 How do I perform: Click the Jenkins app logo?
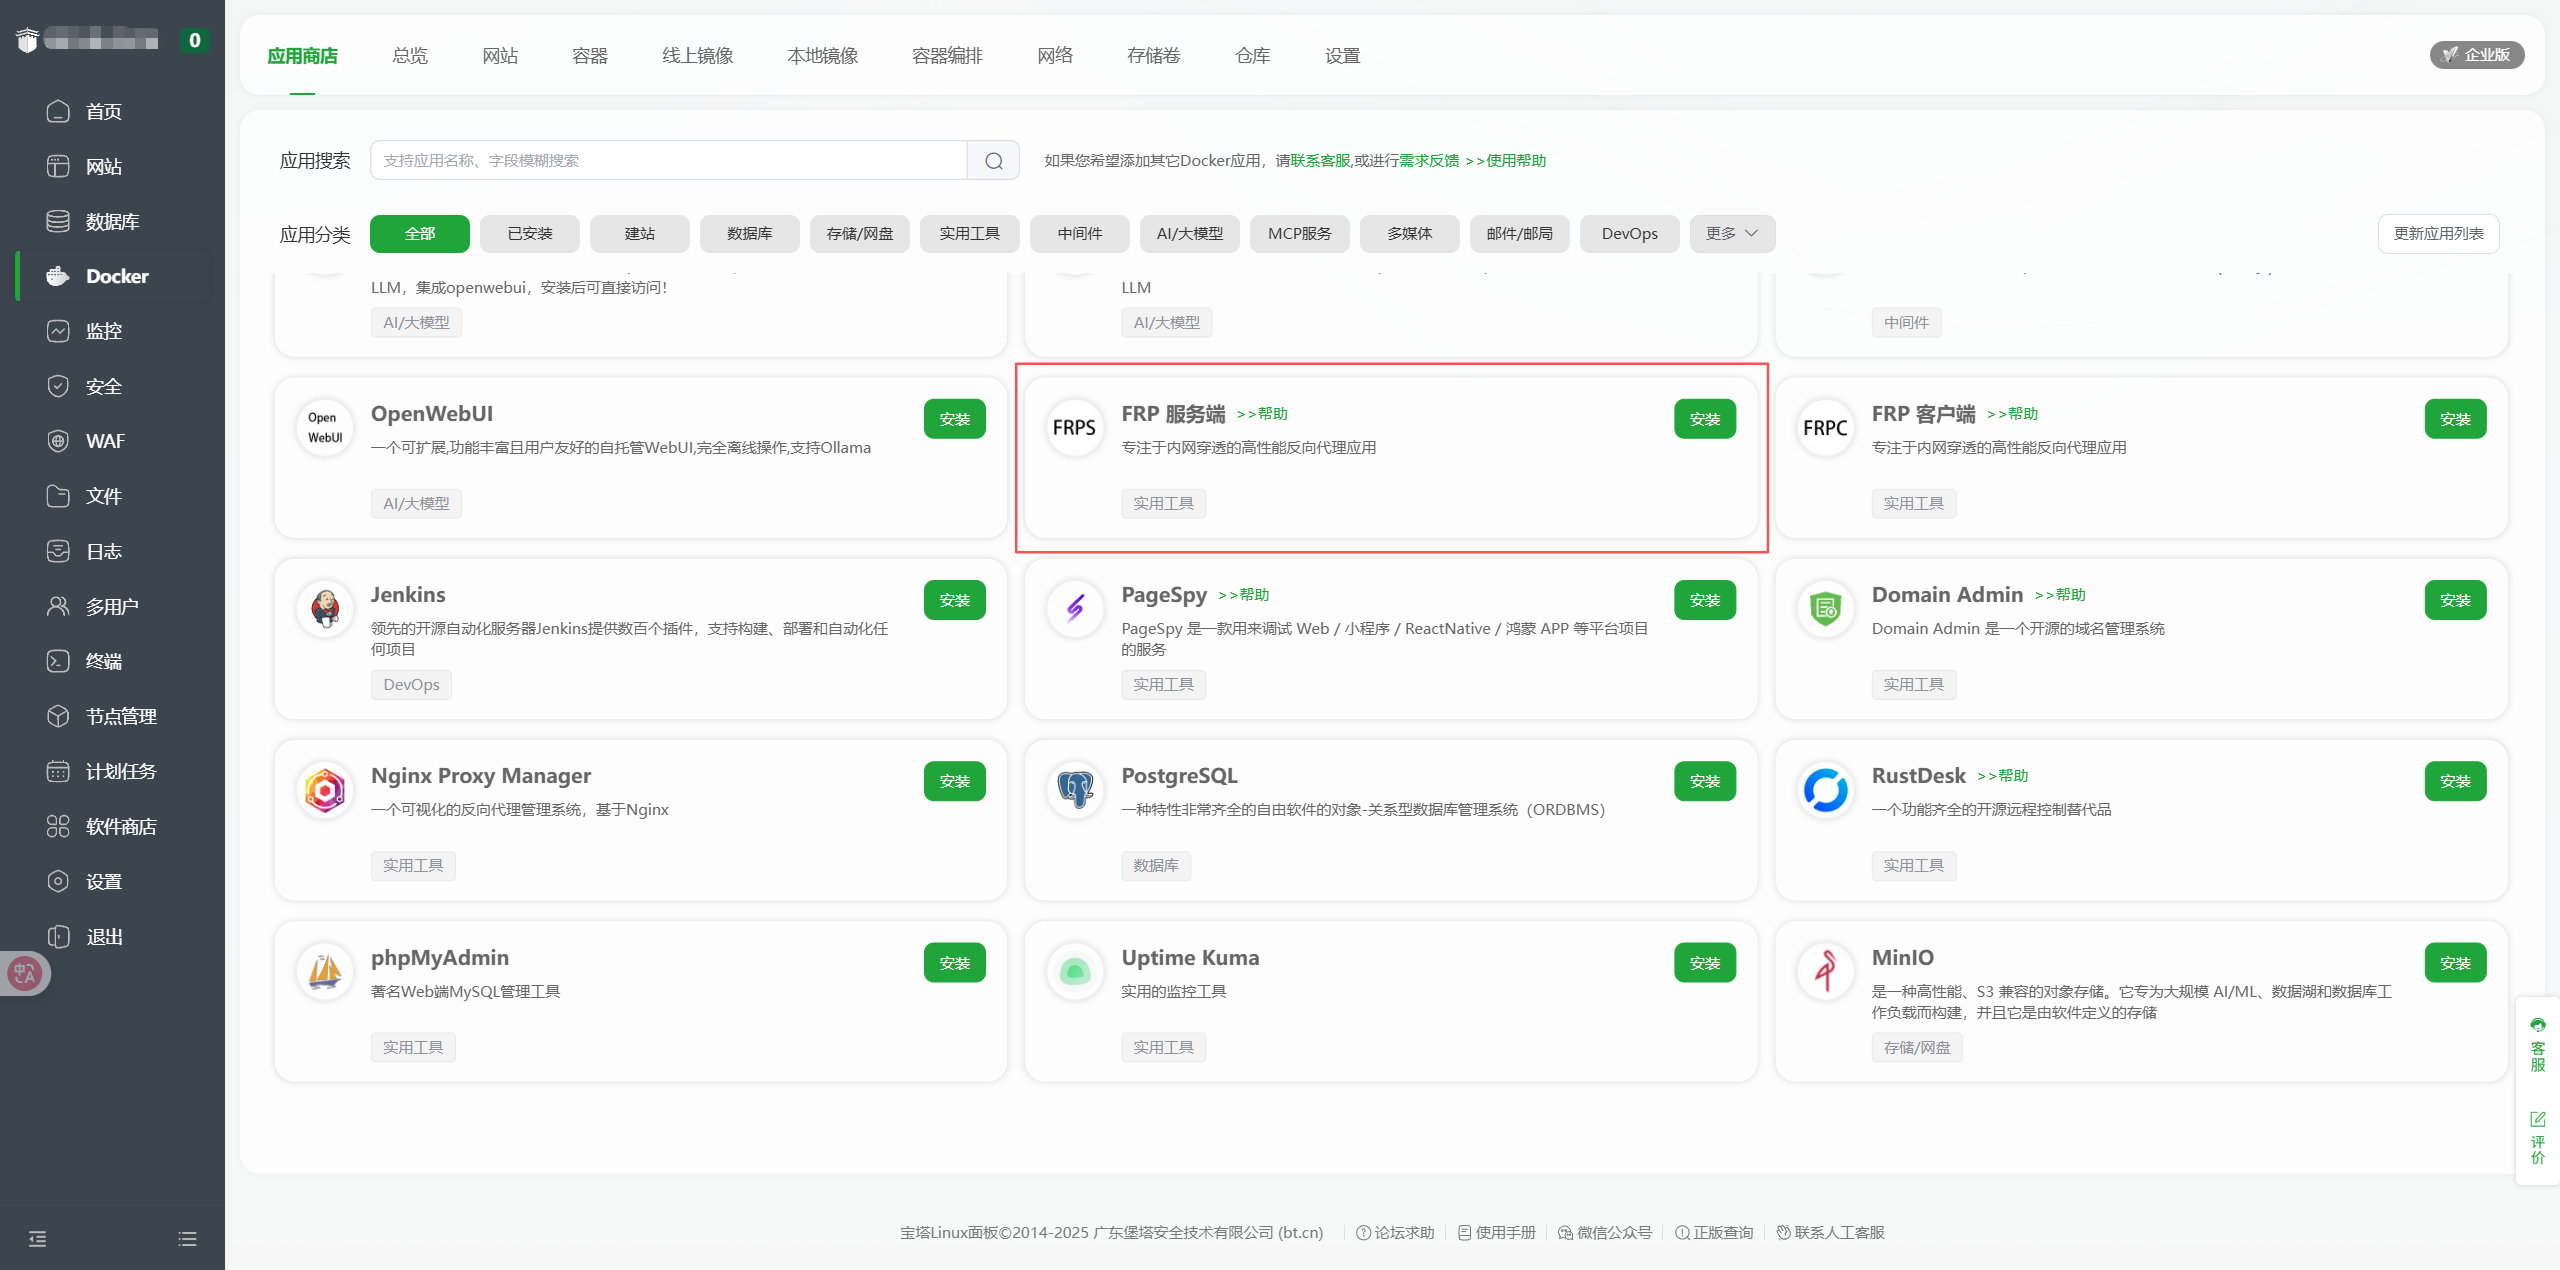325,608
